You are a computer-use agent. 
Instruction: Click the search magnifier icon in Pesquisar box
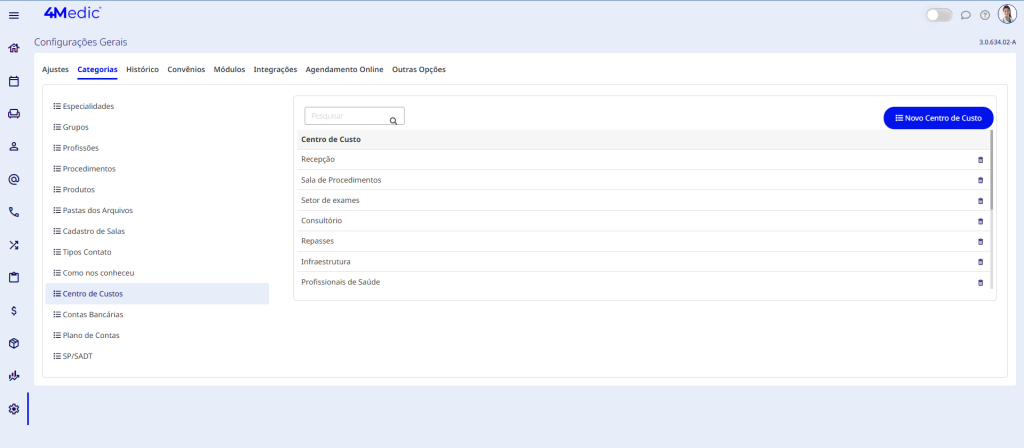coord(394,120)
